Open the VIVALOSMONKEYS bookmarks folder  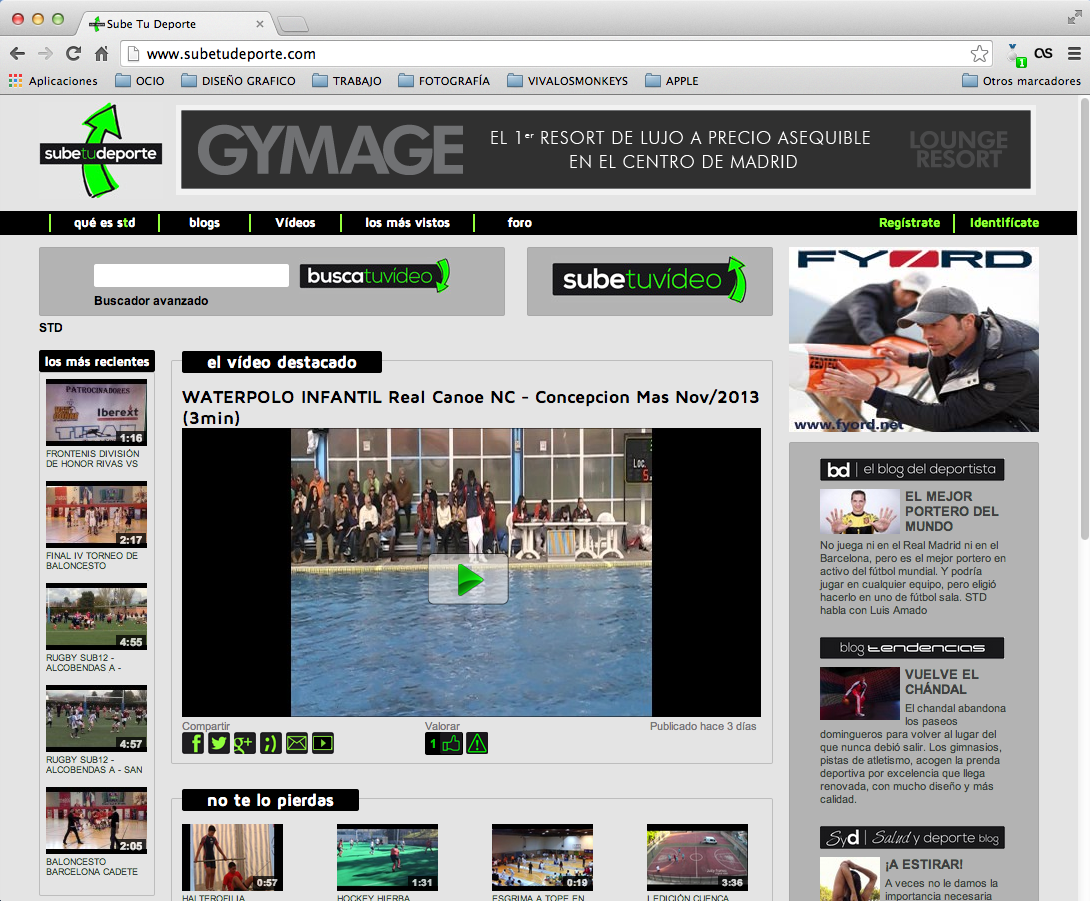click(x=567, y=81)
